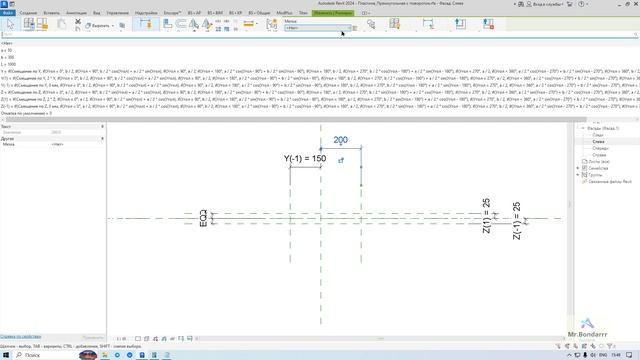Select the Sheets node in project browser
The height and width of the screenshot is (360, 640).
[599, 162]
